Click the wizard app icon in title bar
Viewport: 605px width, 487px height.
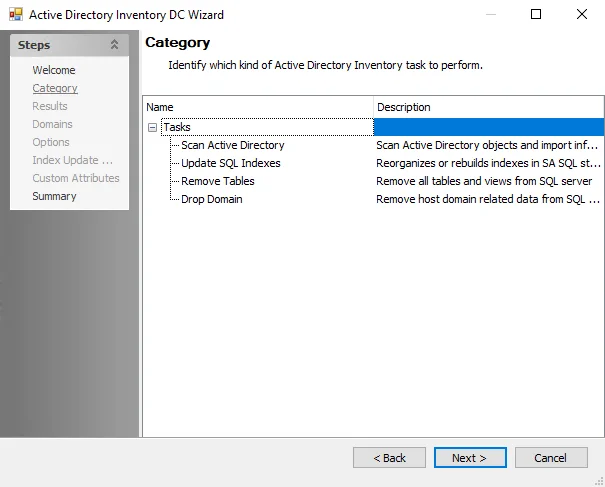[x=16, y=15]
